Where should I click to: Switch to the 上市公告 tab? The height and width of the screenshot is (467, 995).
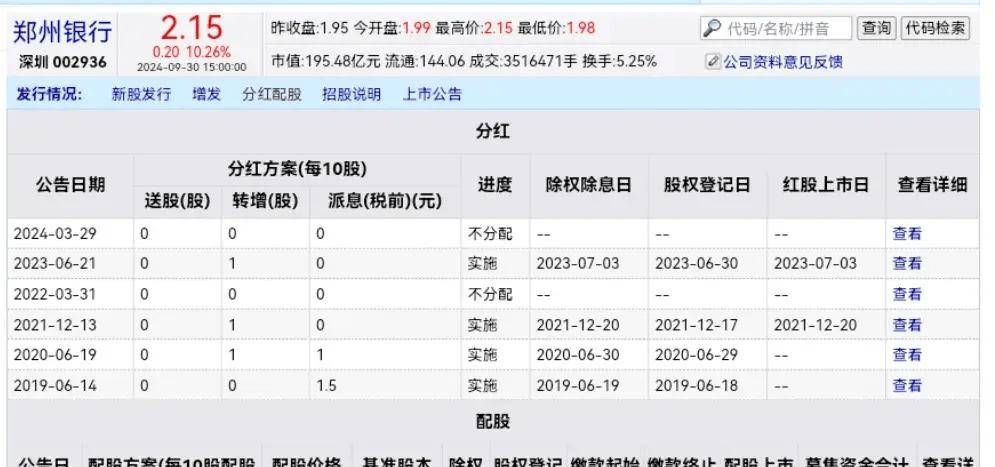[432, 95]
